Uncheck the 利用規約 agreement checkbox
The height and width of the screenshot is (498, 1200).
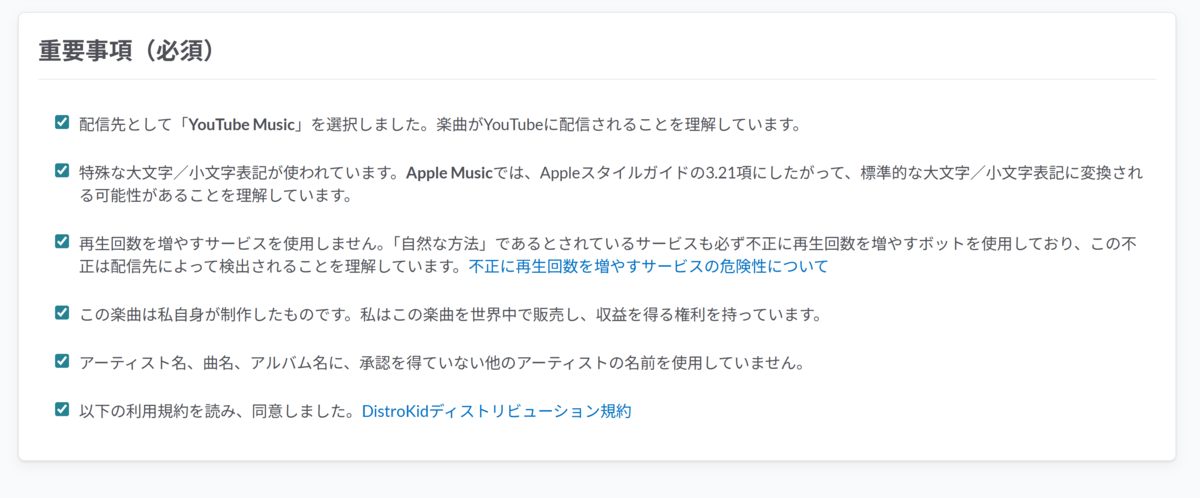[x=62, y=408]
